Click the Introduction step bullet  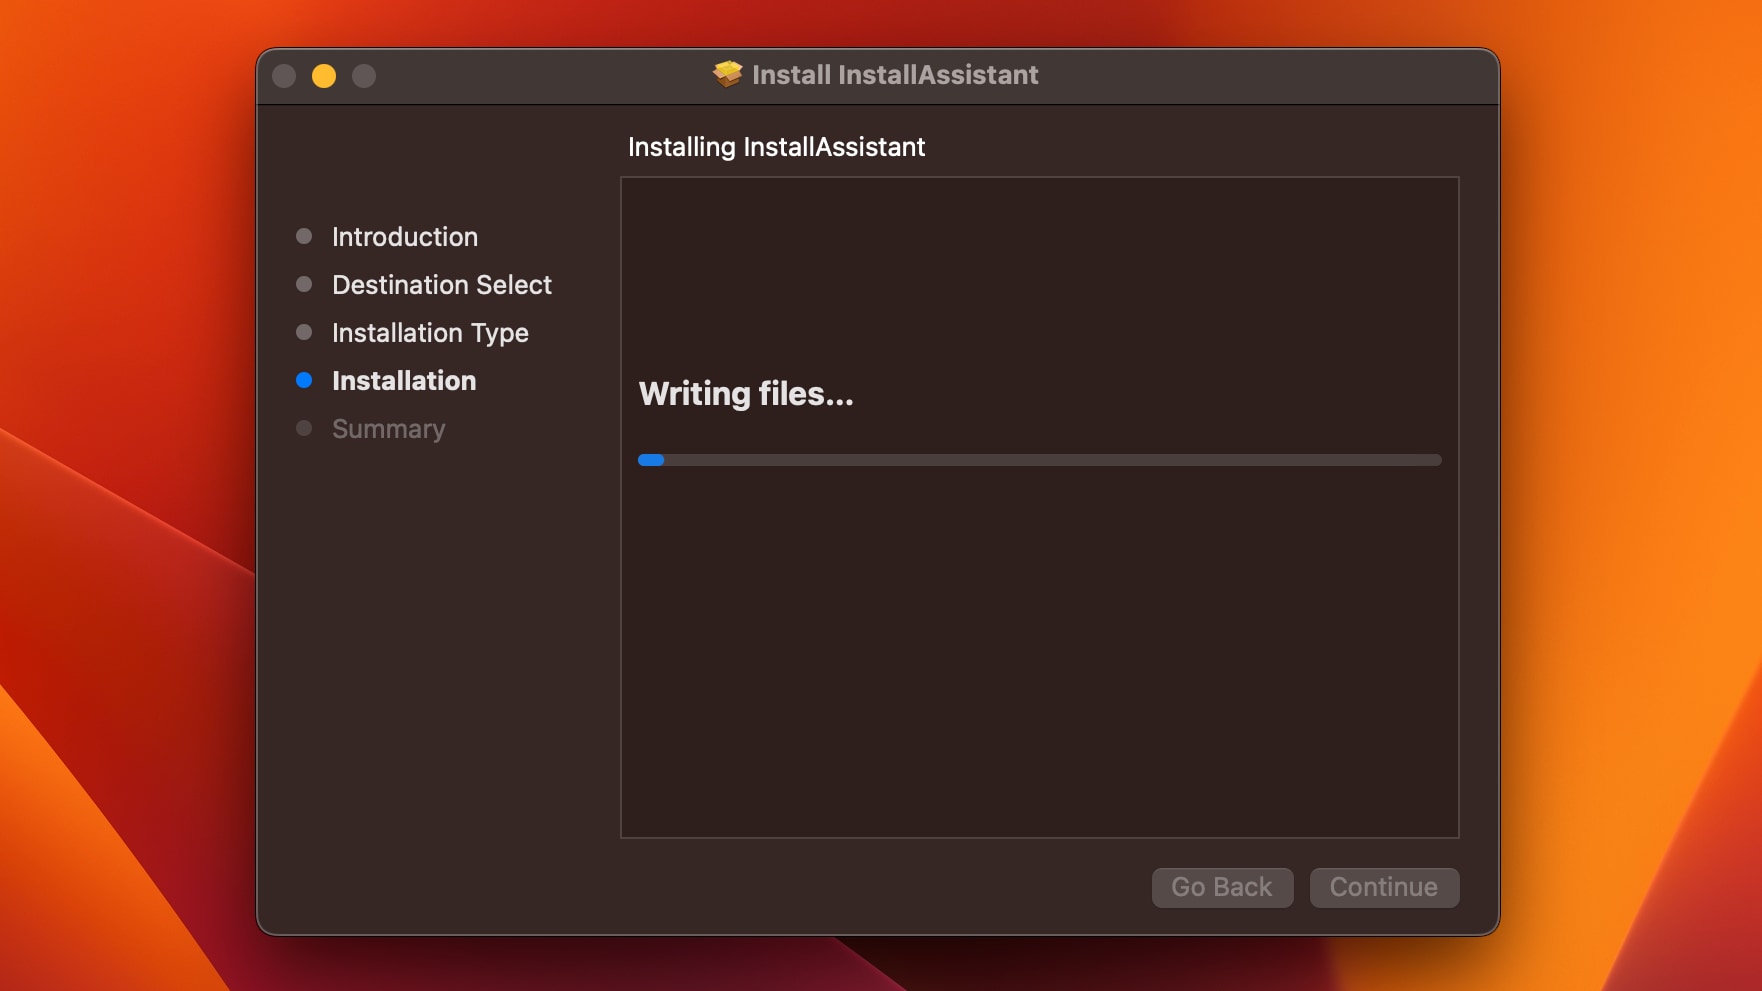pyautogui.click(x=305, y=236)
